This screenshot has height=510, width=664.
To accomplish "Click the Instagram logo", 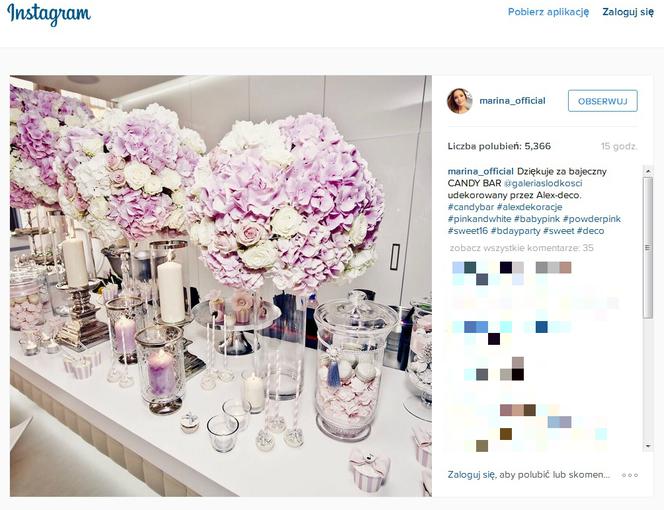I will coord(49,14).
